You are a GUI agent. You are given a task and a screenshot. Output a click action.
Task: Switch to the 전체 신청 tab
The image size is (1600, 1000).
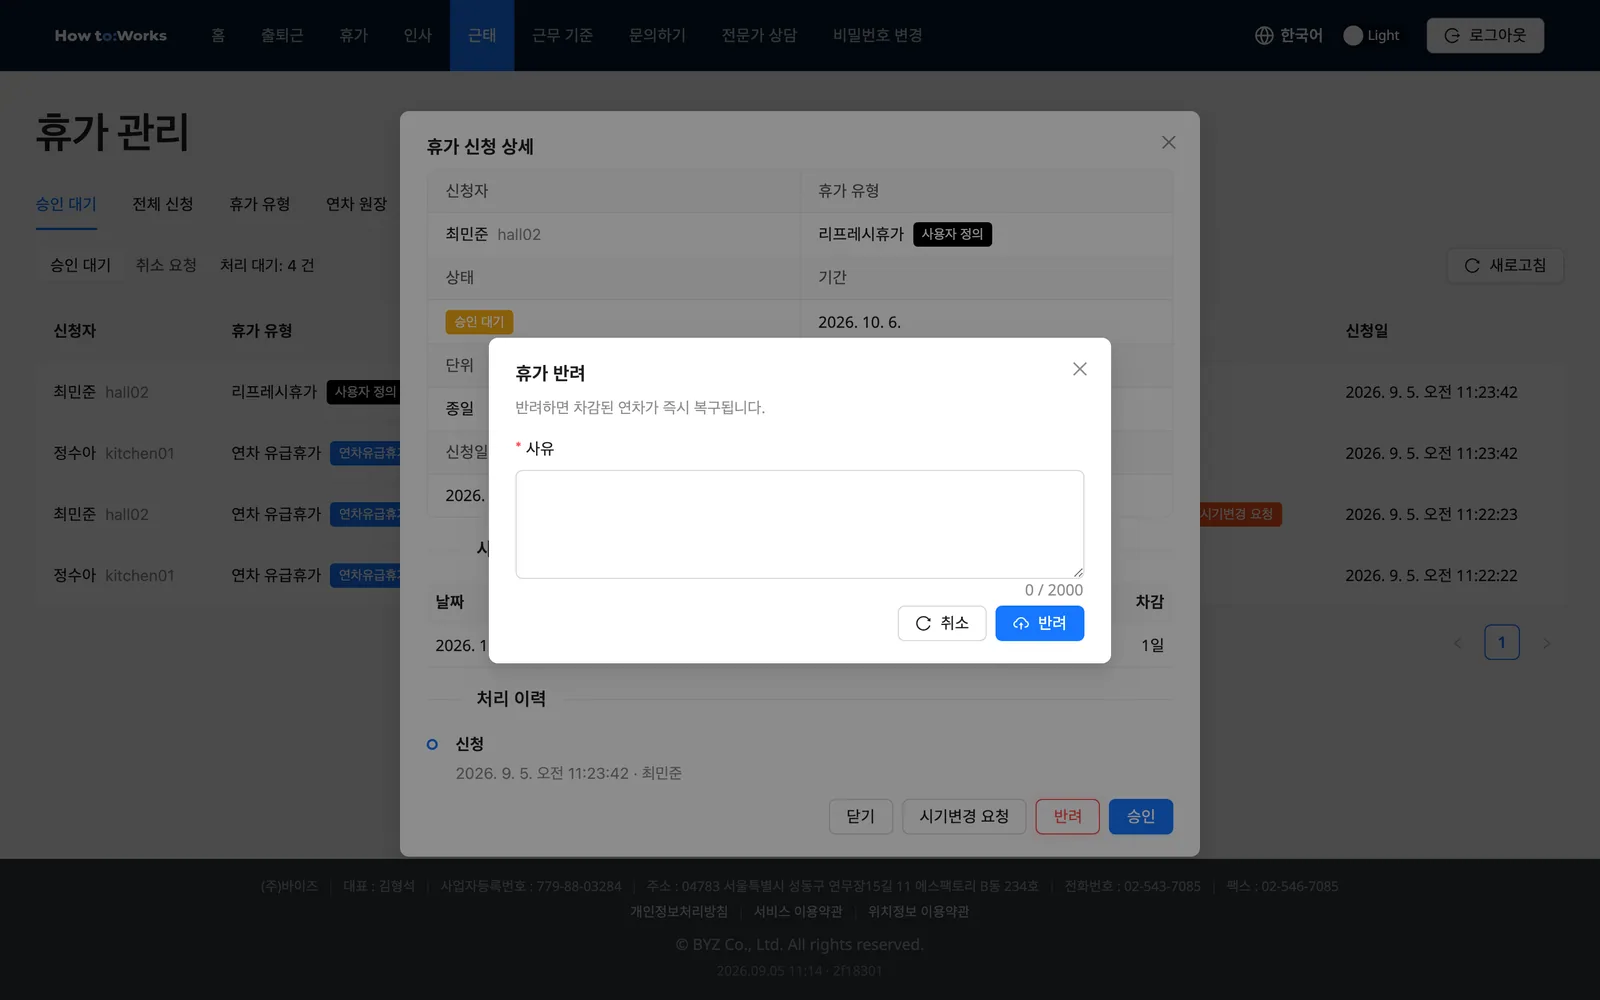point(162,204)
